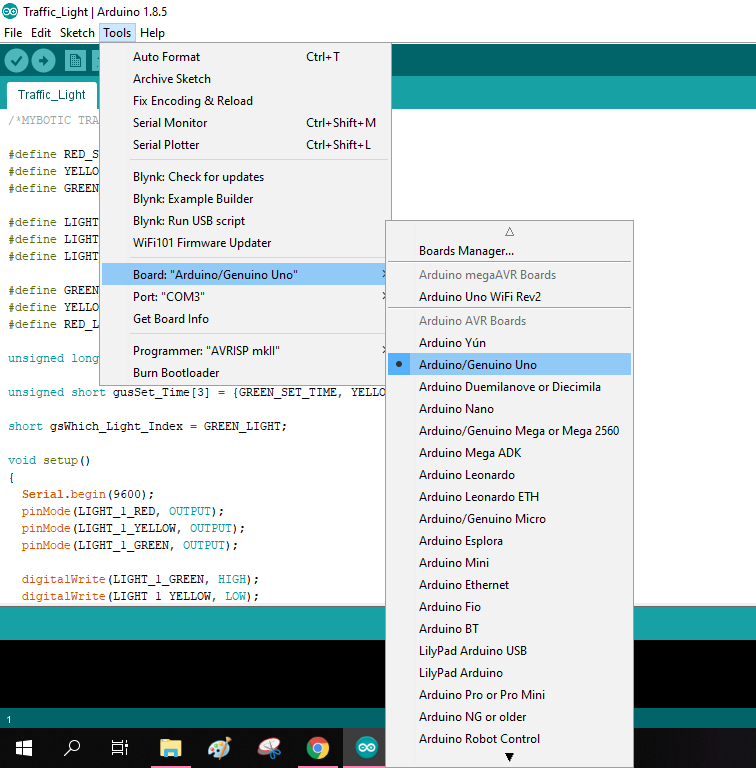Click the board list scroll-up triangle

point(509,232)
